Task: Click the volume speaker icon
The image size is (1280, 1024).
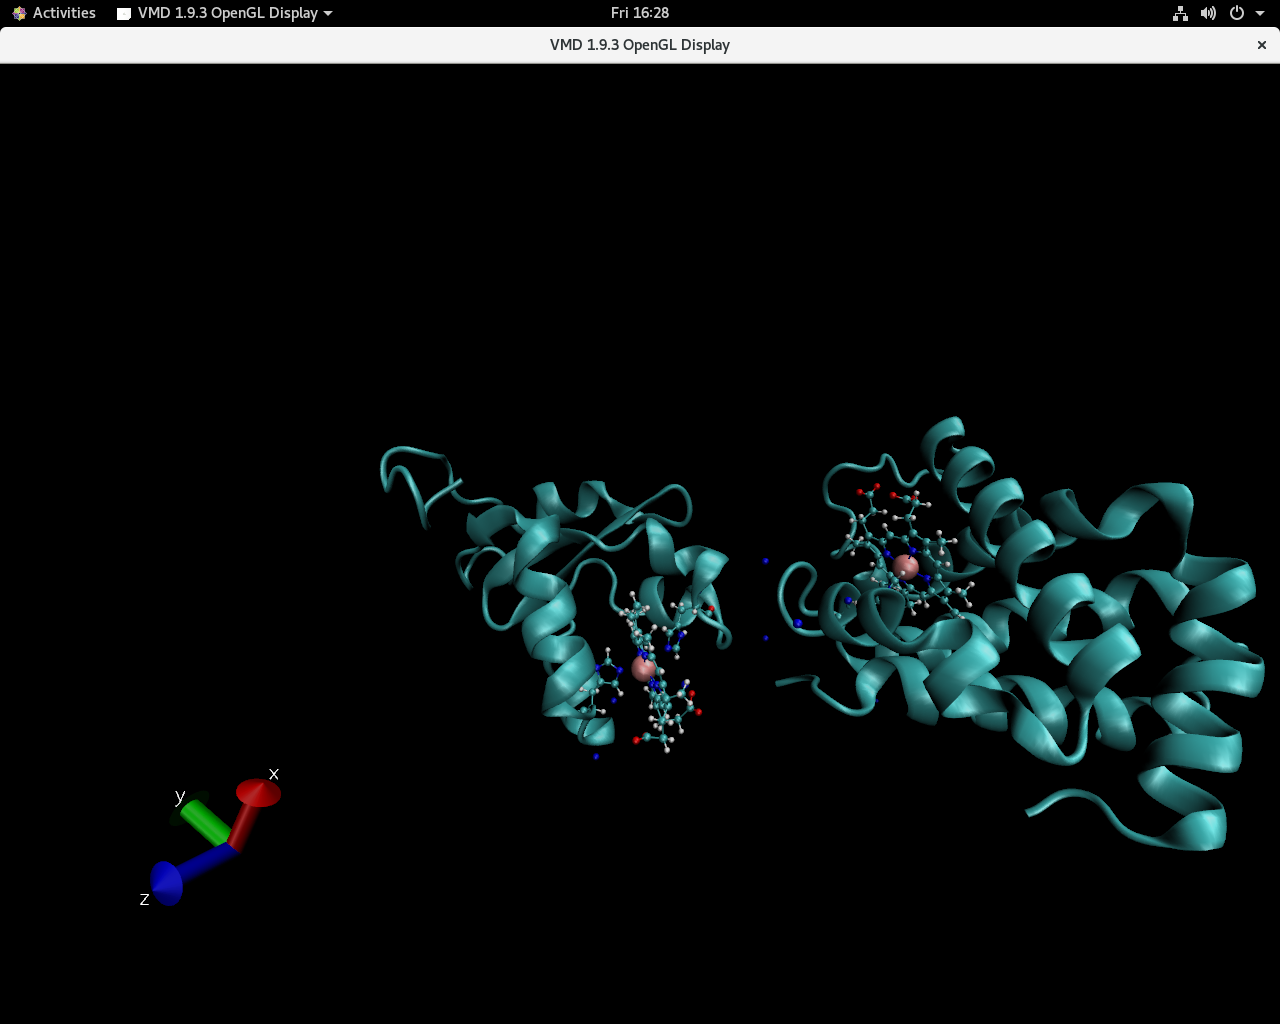Action: [x=1208, y=13]
